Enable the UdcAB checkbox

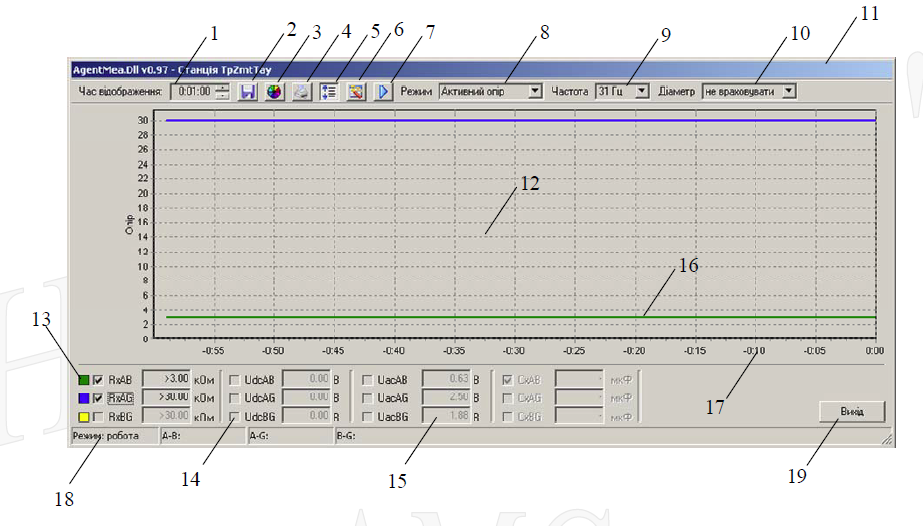point(234,380)
